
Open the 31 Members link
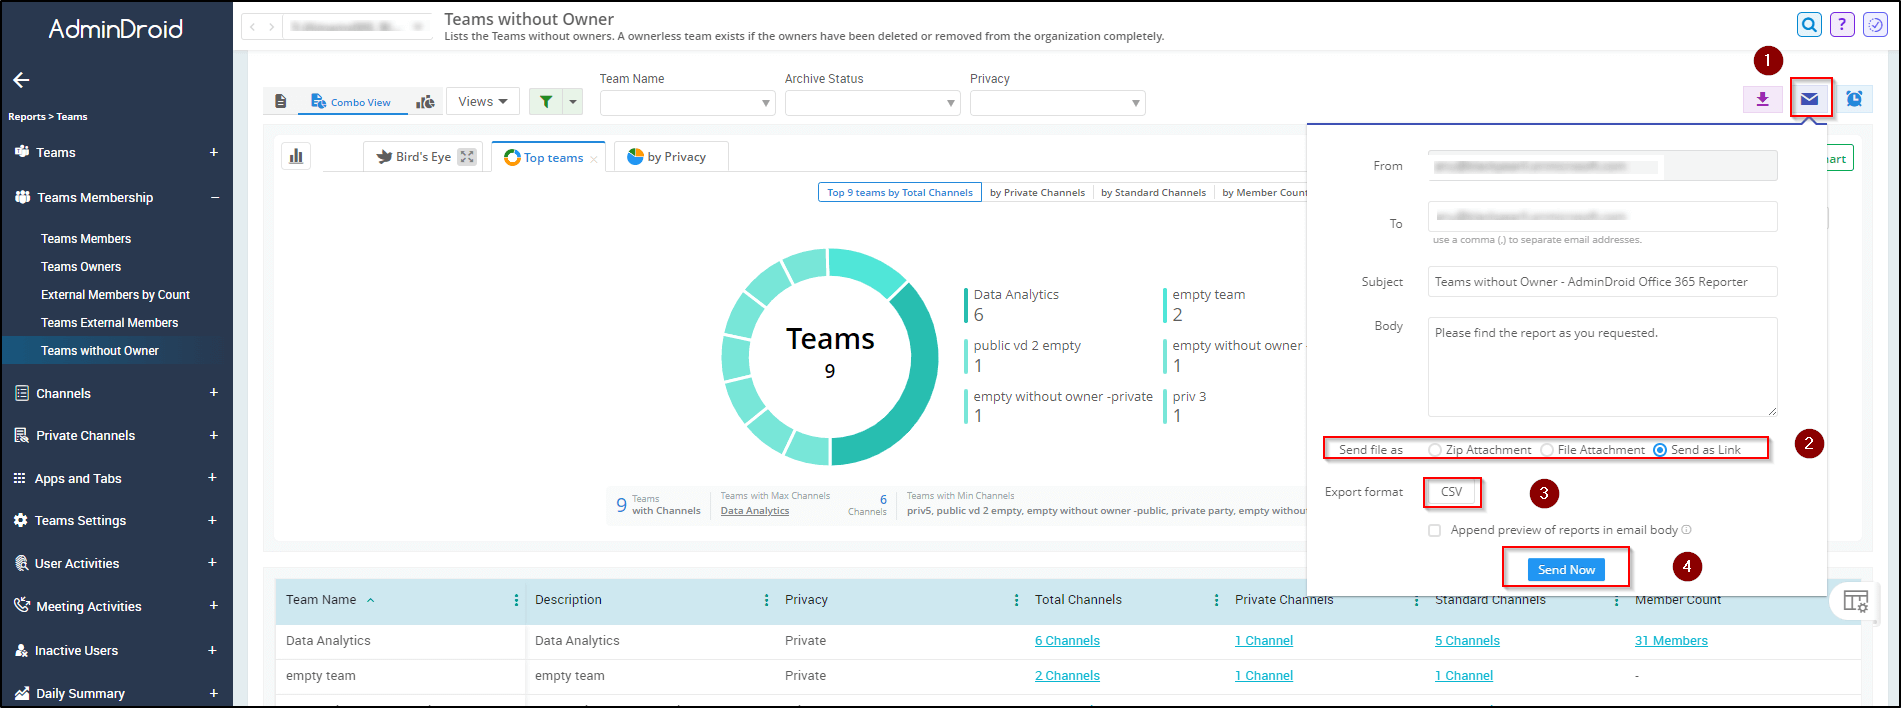click(1671, 641)
